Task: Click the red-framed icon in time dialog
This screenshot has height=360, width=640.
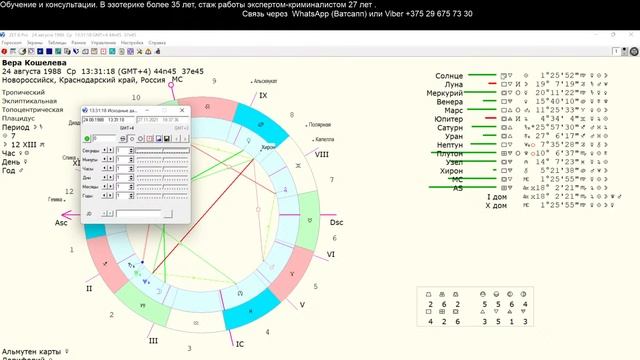Action: [149, 139]
